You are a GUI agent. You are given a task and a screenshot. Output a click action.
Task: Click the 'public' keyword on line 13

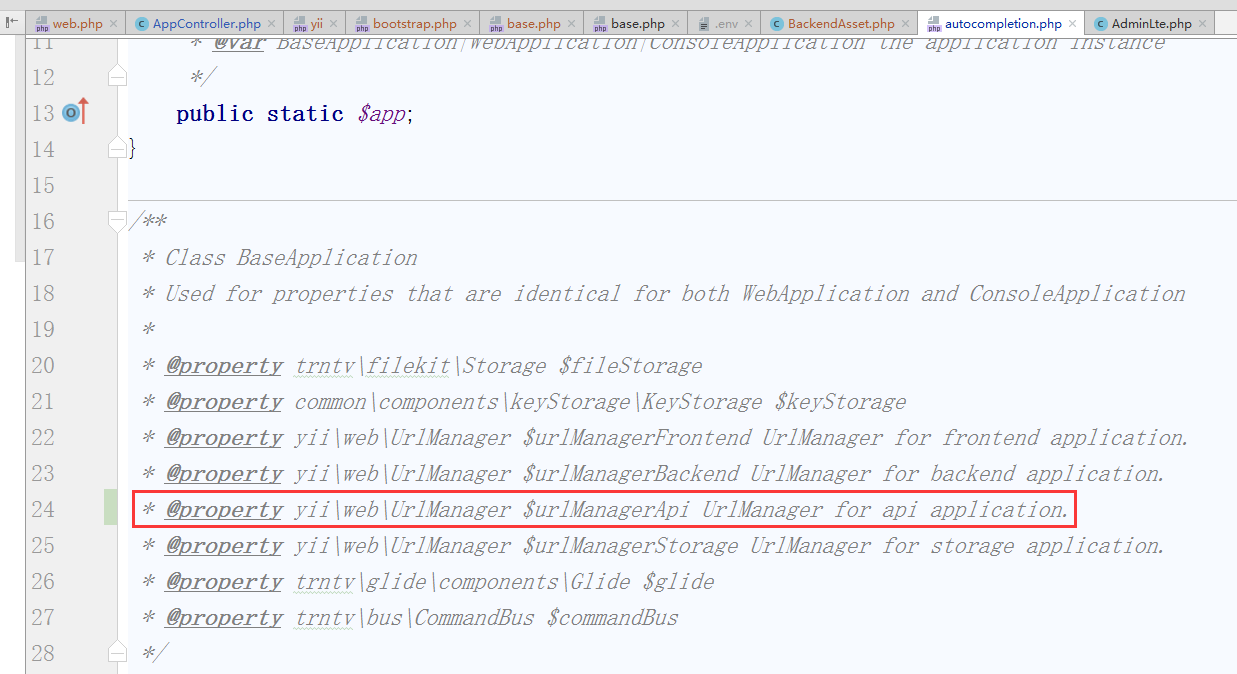click(215, 114)
